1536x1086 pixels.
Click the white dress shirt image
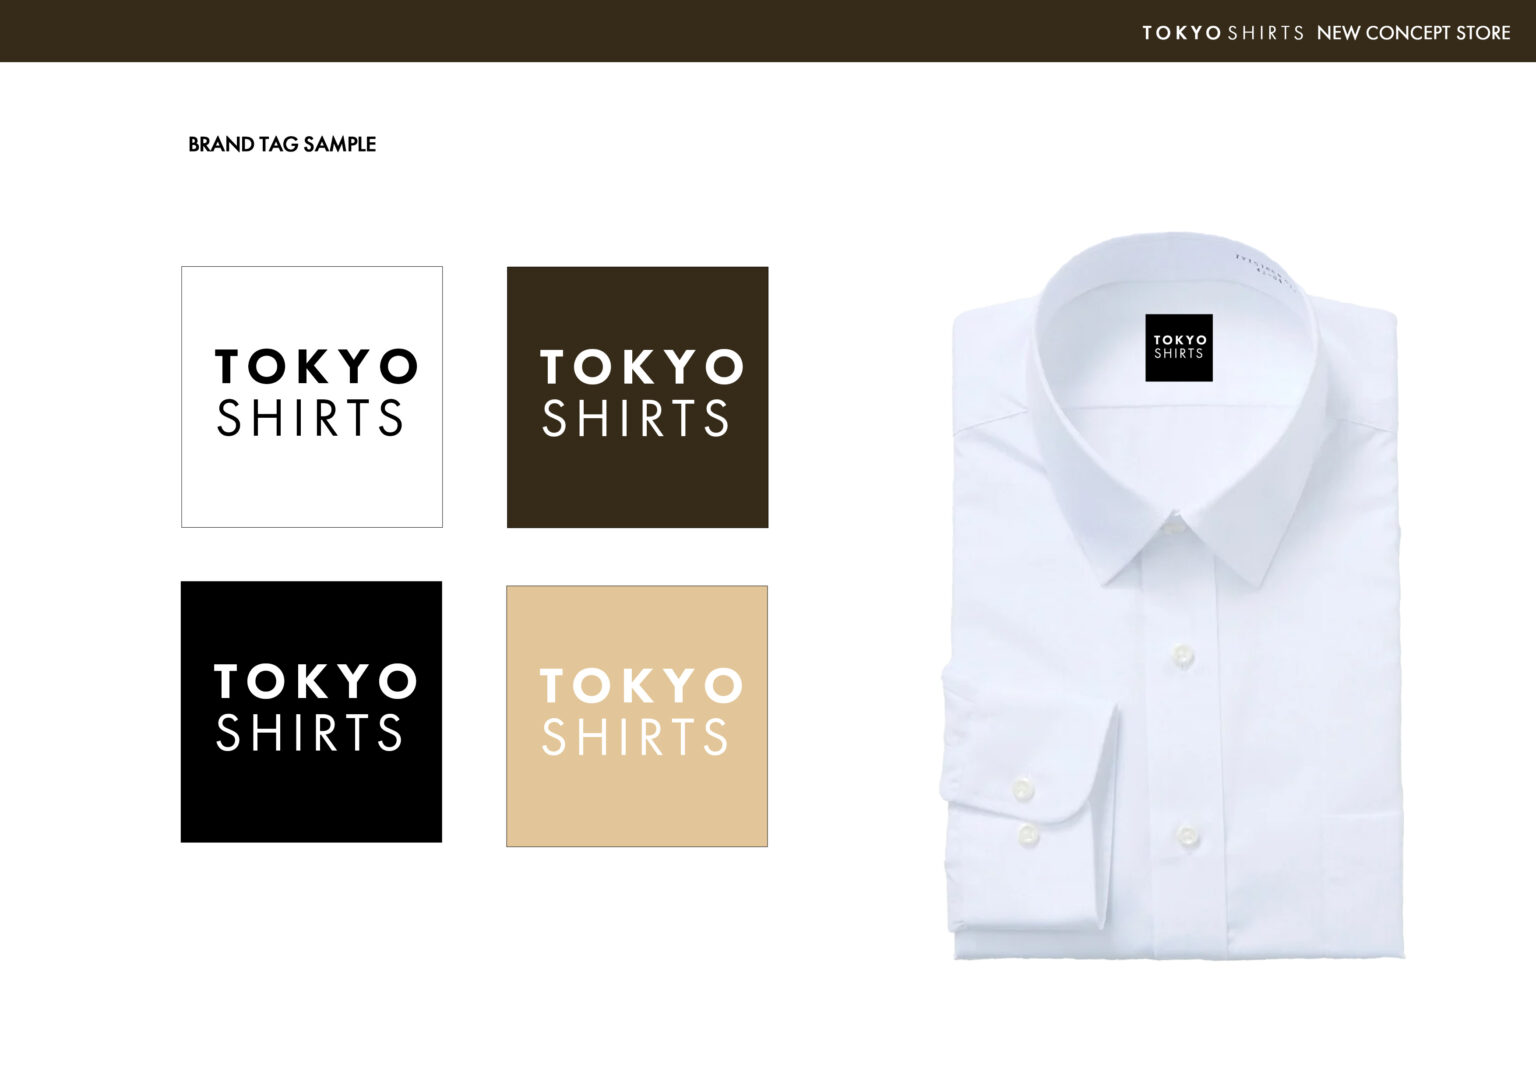click(1172, 596)
